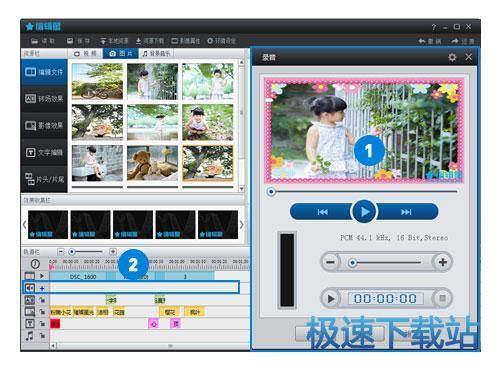Open 文字编辑 text editing in the sidebar

point(44,152)
